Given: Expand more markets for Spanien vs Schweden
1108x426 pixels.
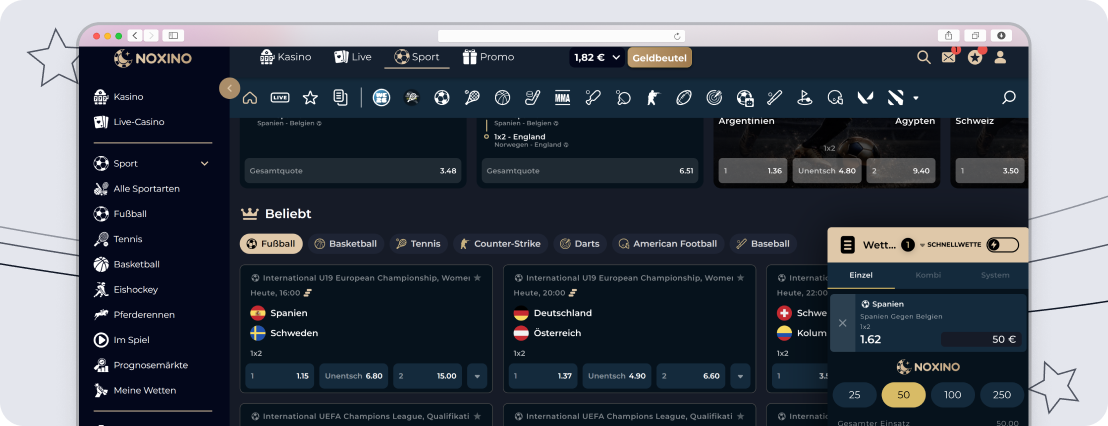Looking at the screenshot, I should click(477, 376).
